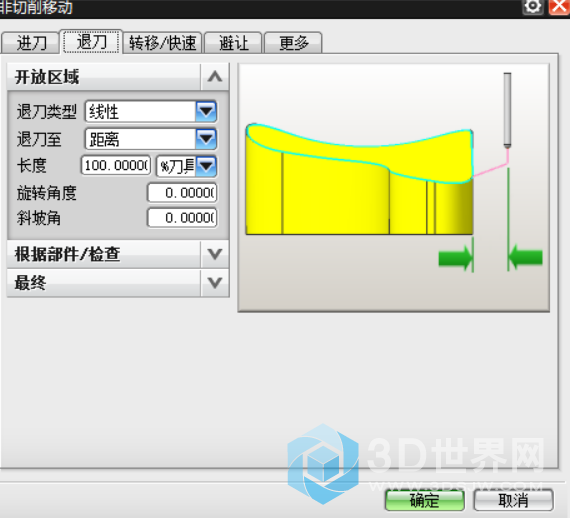Viewport: 570px width, 518px height.
Task: Click the 取消 button
Action: point(513,501)
